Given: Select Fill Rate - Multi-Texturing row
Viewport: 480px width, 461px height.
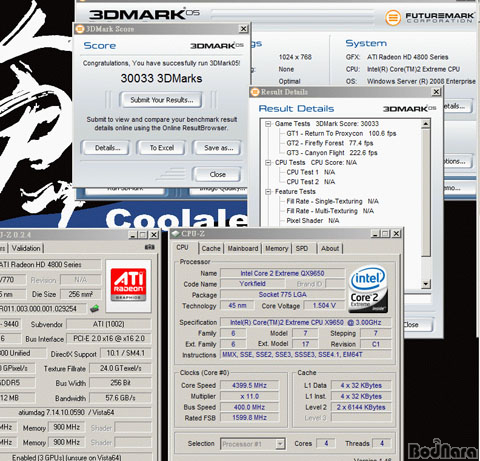Looking at the screenshot, I should pyautogui.click(x=330, y=211).
